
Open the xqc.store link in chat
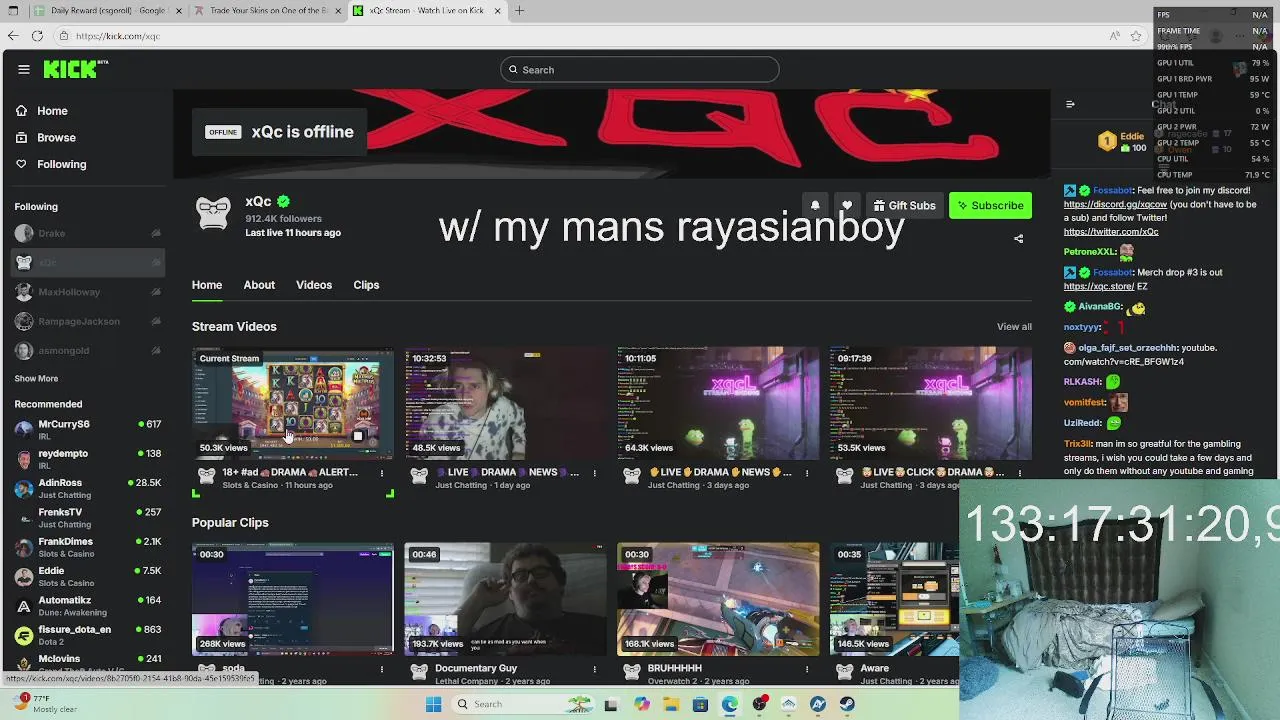point(1099,287)
